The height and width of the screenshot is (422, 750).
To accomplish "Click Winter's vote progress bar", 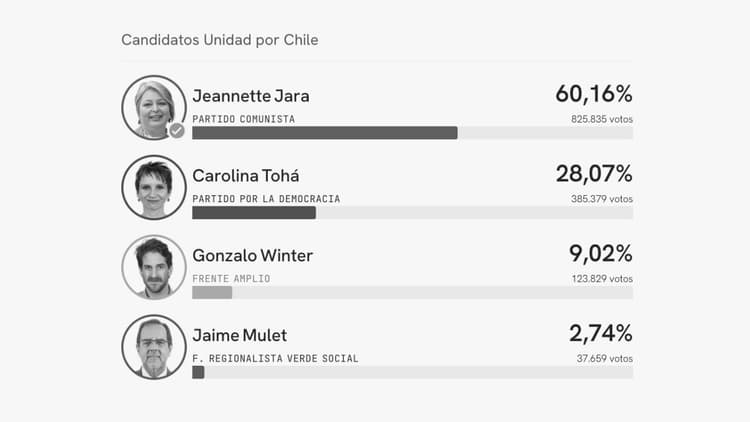I will (212, 293).
